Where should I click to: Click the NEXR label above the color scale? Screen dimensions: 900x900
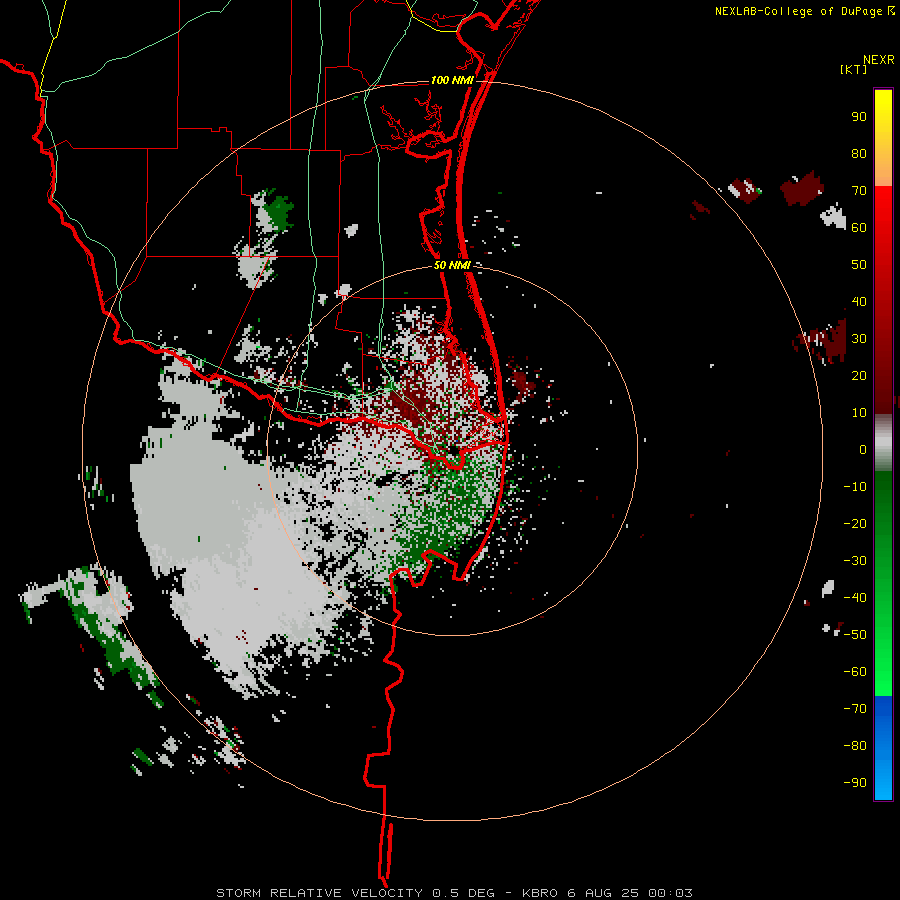(x=879, y=60)
